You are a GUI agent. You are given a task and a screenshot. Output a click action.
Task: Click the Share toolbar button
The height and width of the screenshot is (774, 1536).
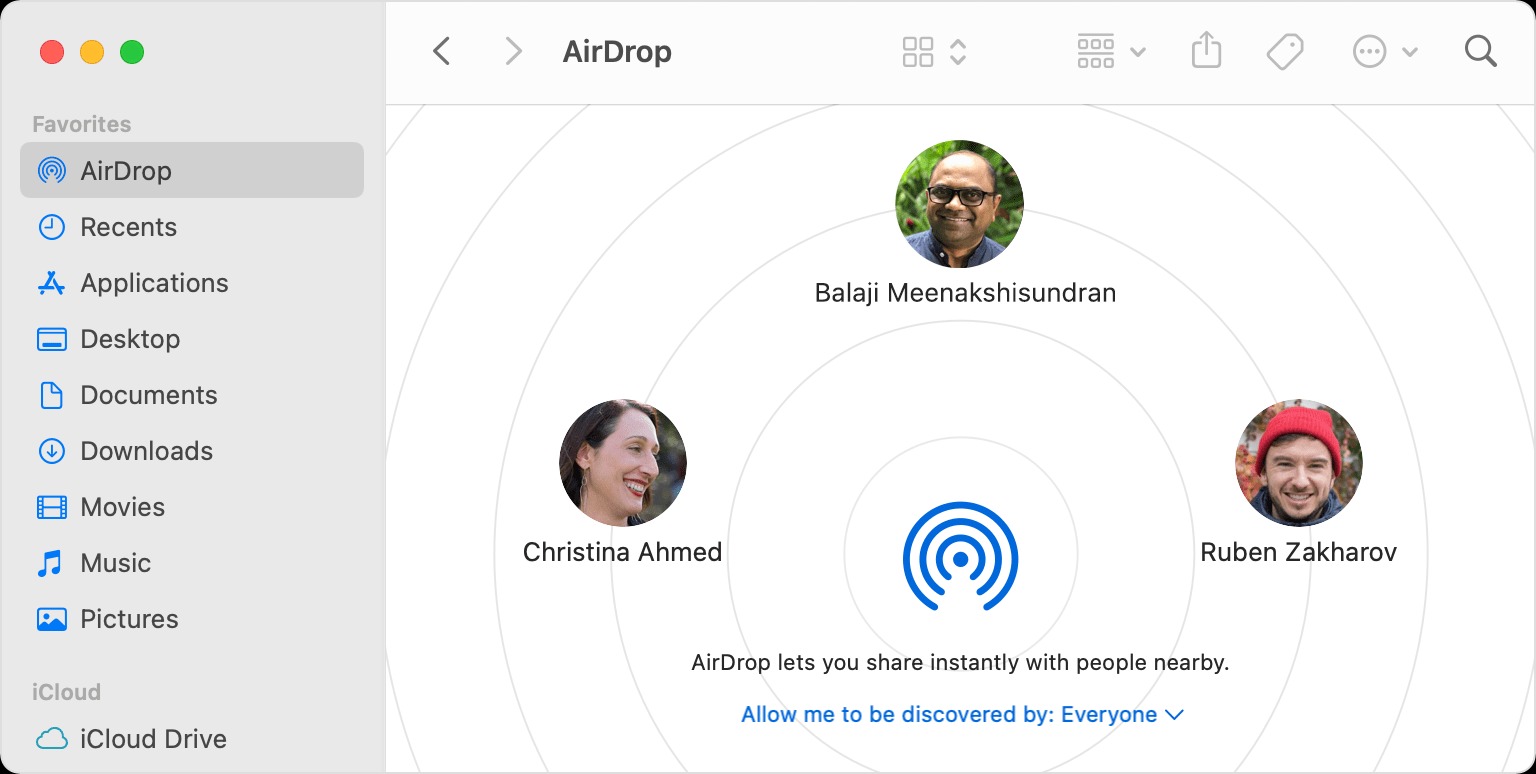pyautogui.click(x=1207, y=50)
